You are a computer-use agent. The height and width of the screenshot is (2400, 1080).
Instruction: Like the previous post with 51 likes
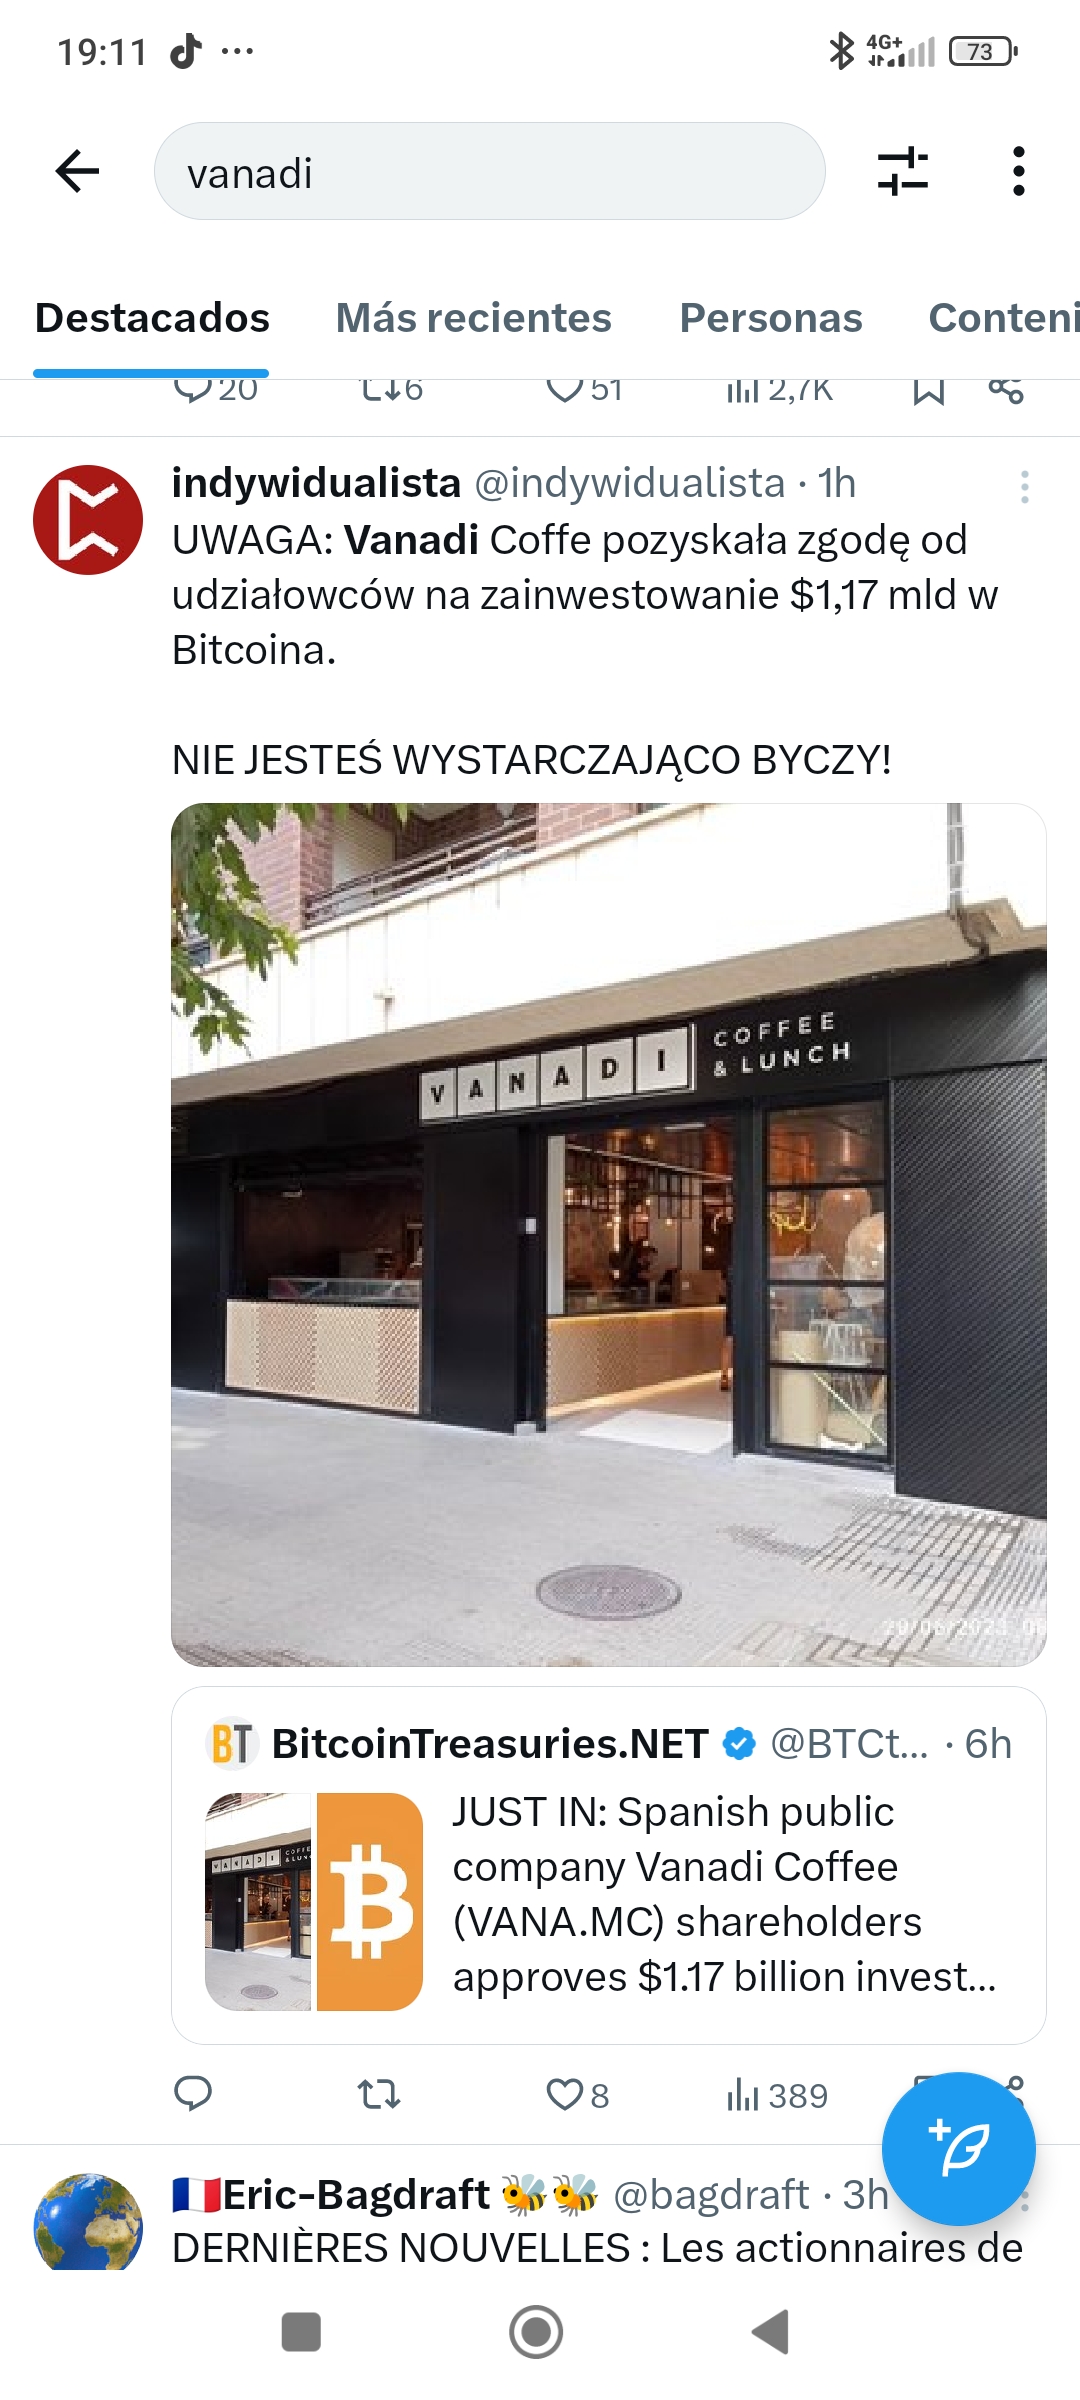(584, 390)
